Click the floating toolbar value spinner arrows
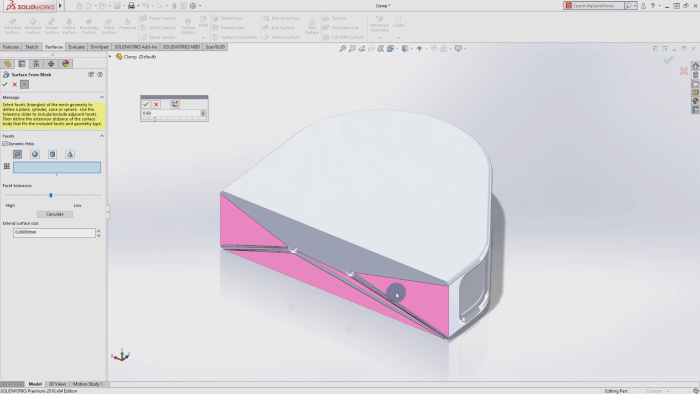The image size is (700, 394). click(203, 113)
